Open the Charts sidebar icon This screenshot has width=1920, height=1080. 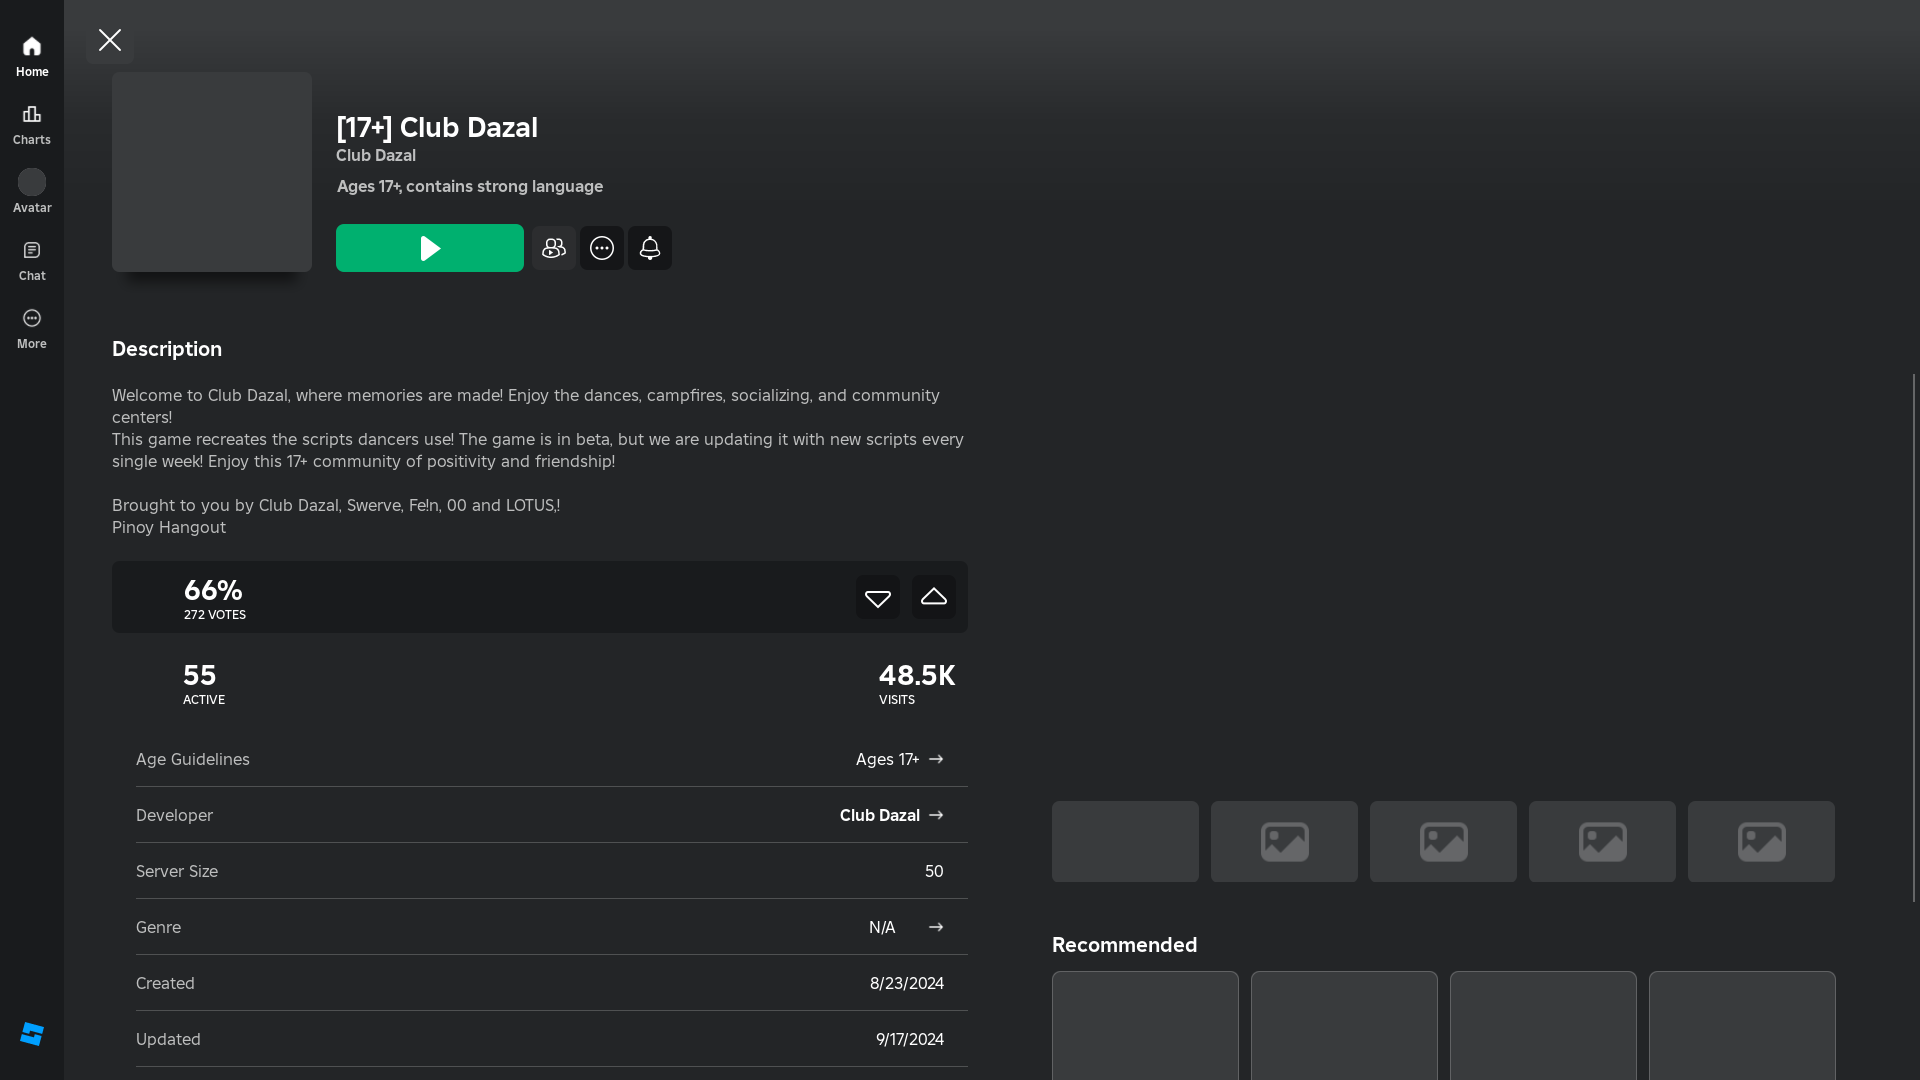(x=32, y=124)
